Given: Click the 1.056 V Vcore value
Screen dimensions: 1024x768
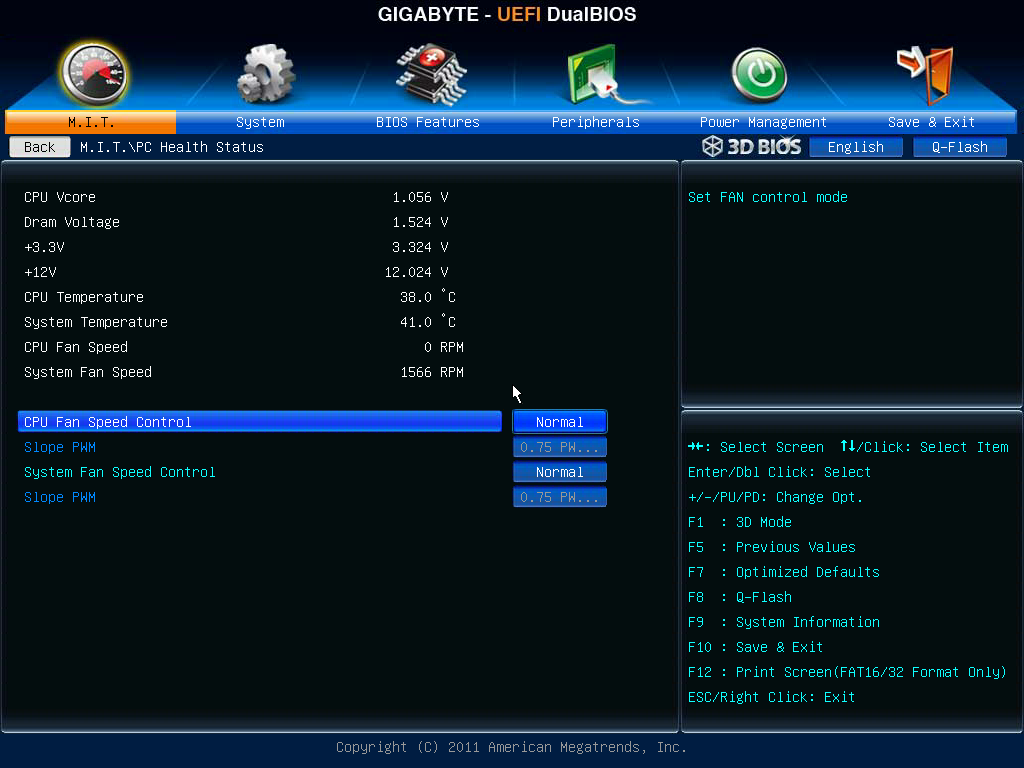Looking at the screenshot, I should (420, 197).
